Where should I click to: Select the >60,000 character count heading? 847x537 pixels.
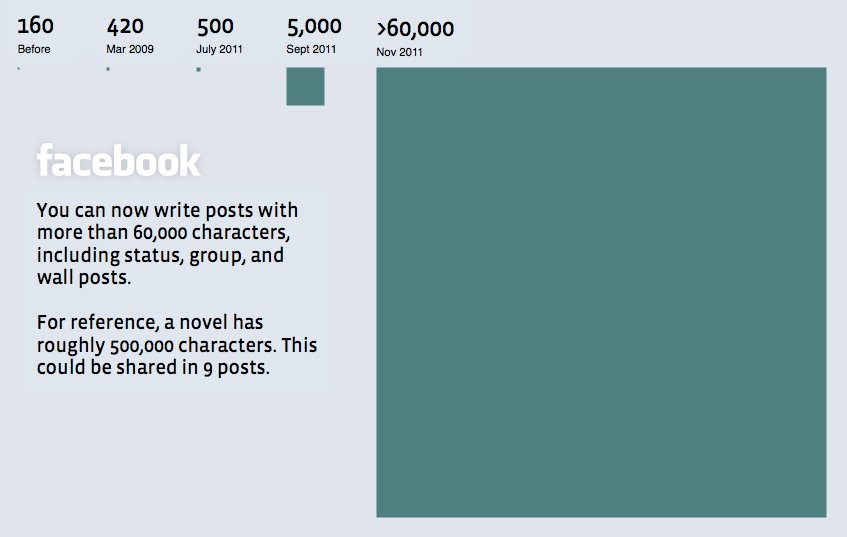[415, 28]
